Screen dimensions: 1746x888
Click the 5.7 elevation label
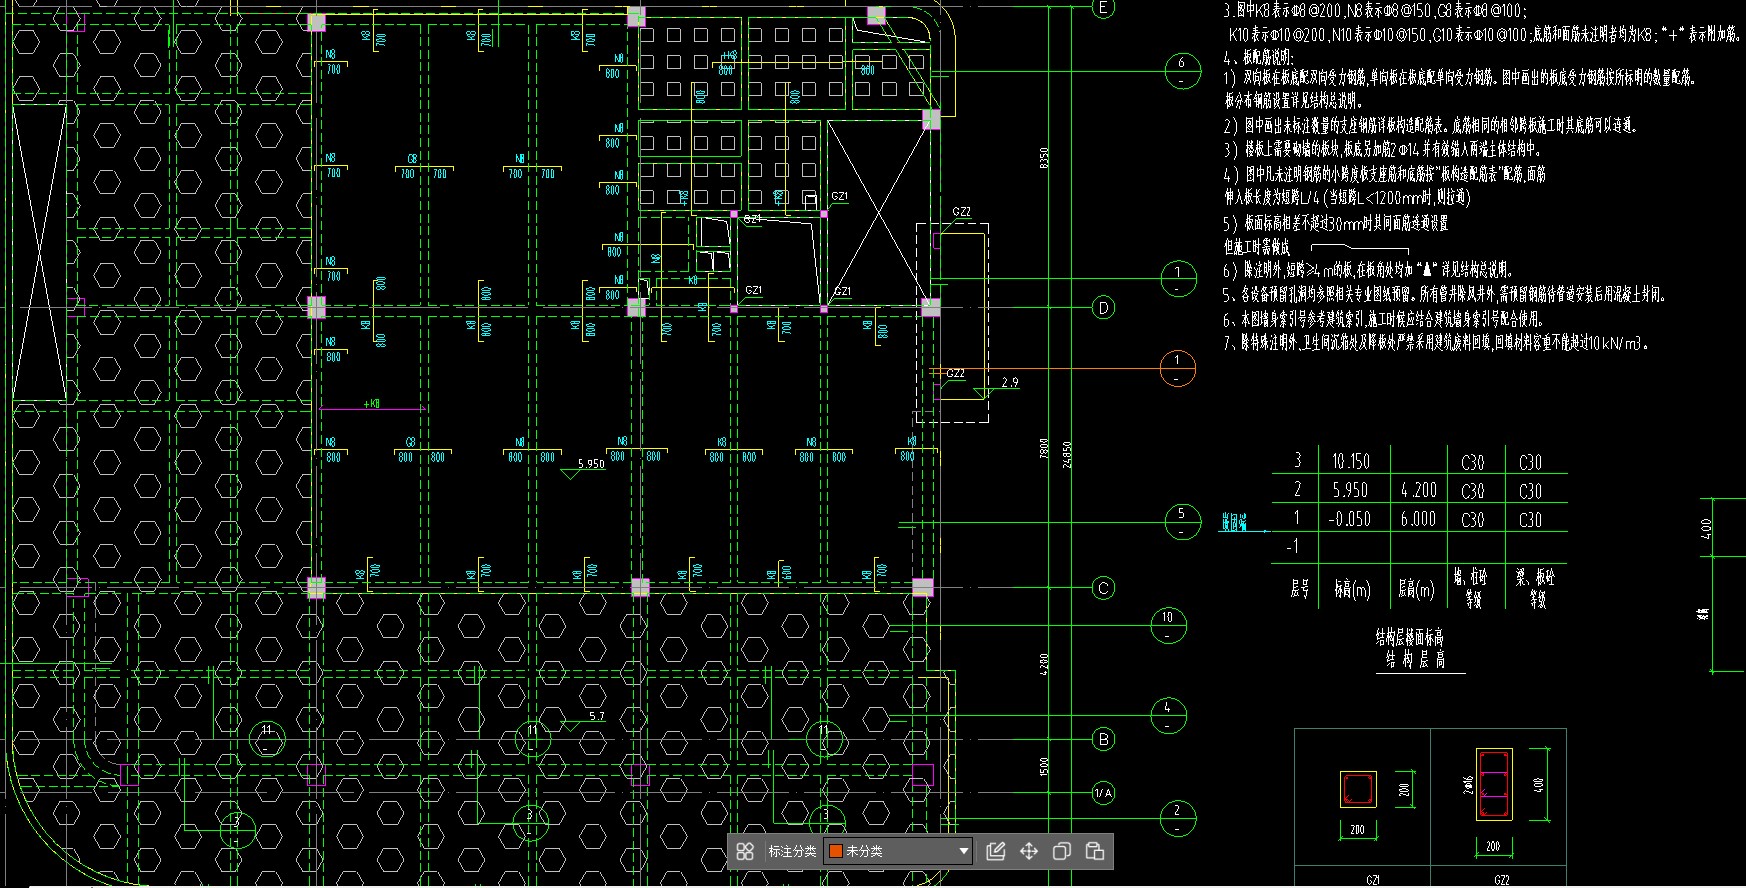pyautogui.click(x=597, y=716)
